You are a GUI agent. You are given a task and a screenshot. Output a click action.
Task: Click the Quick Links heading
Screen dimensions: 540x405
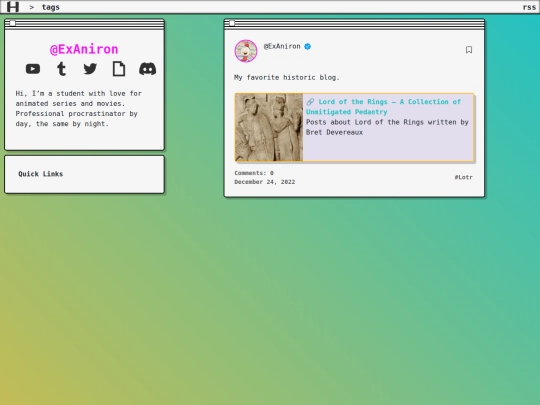point(41,174)
